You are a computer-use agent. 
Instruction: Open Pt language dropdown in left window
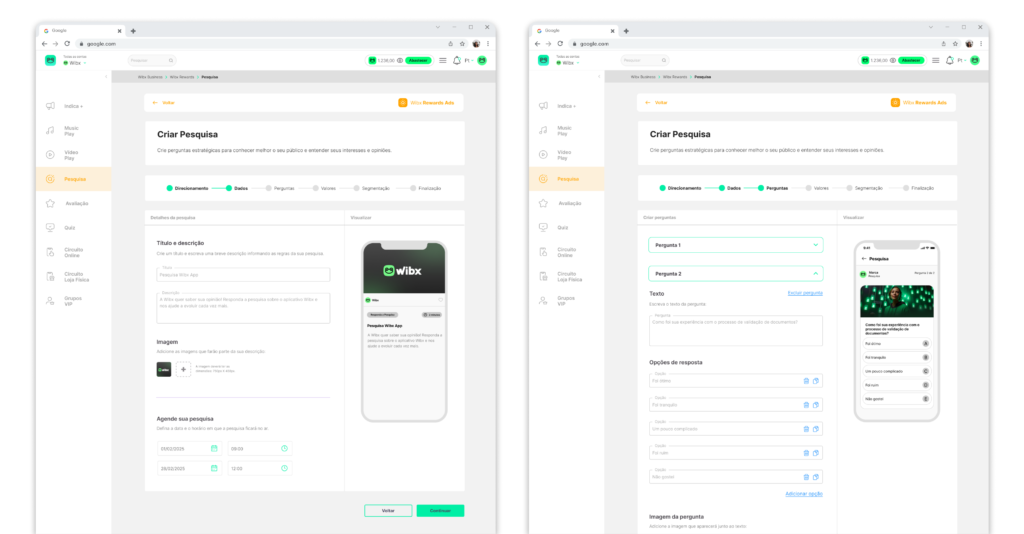pyautogui.click(x=468, y=60)
